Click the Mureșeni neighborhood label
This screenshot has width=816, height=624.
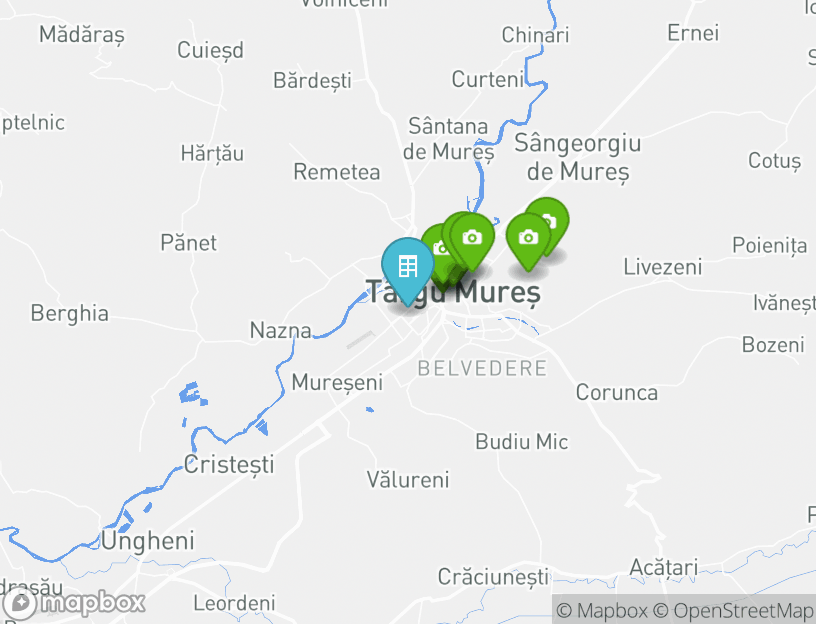[x=337, y=383]
